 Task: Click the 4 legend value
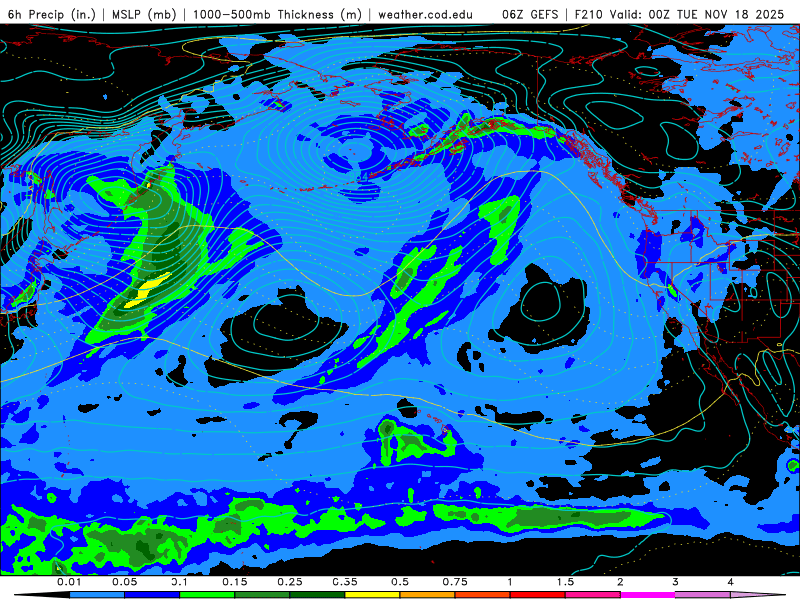[731, 582]
